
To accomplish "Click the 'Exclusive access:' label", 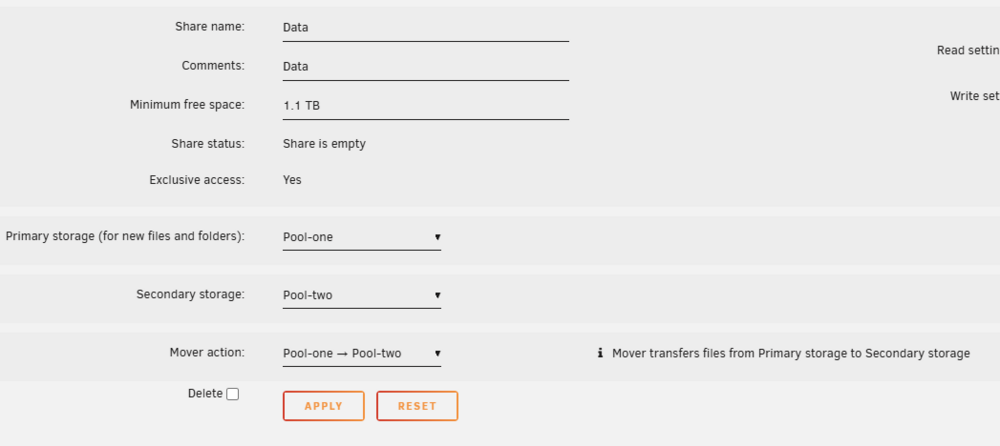I will (197, 181).
